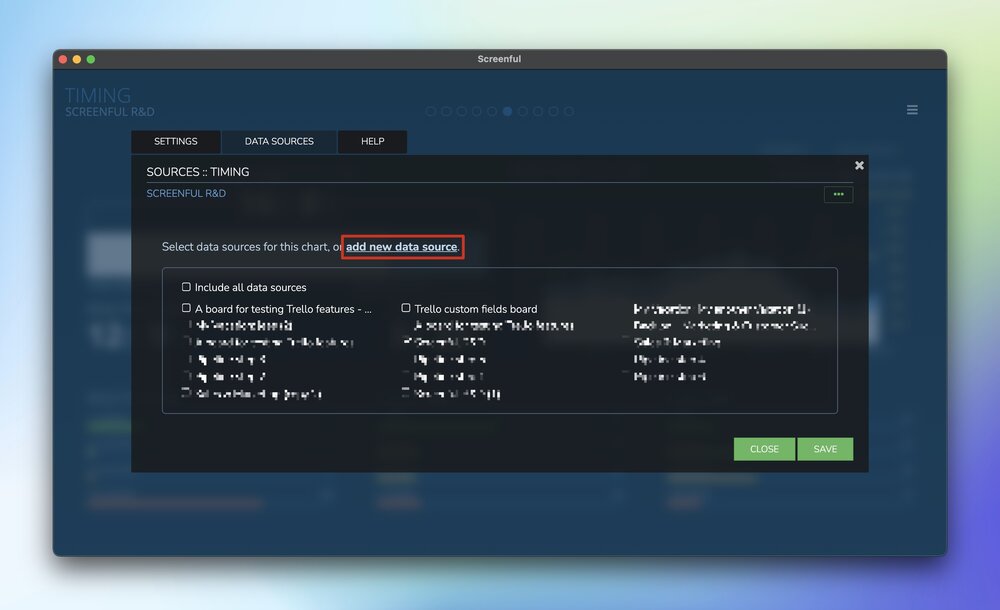Select the TIMING dashboard title
Viewport: 1000px width, 610px height.
pos(98,96)
